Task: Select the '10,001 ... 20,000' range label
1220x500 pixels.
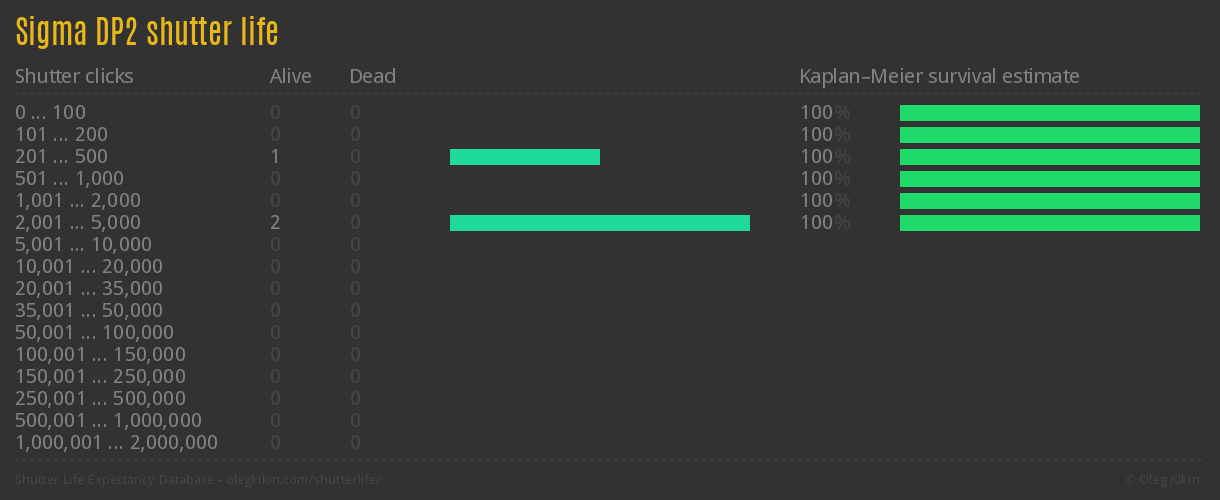Action: tap(89, 267)
